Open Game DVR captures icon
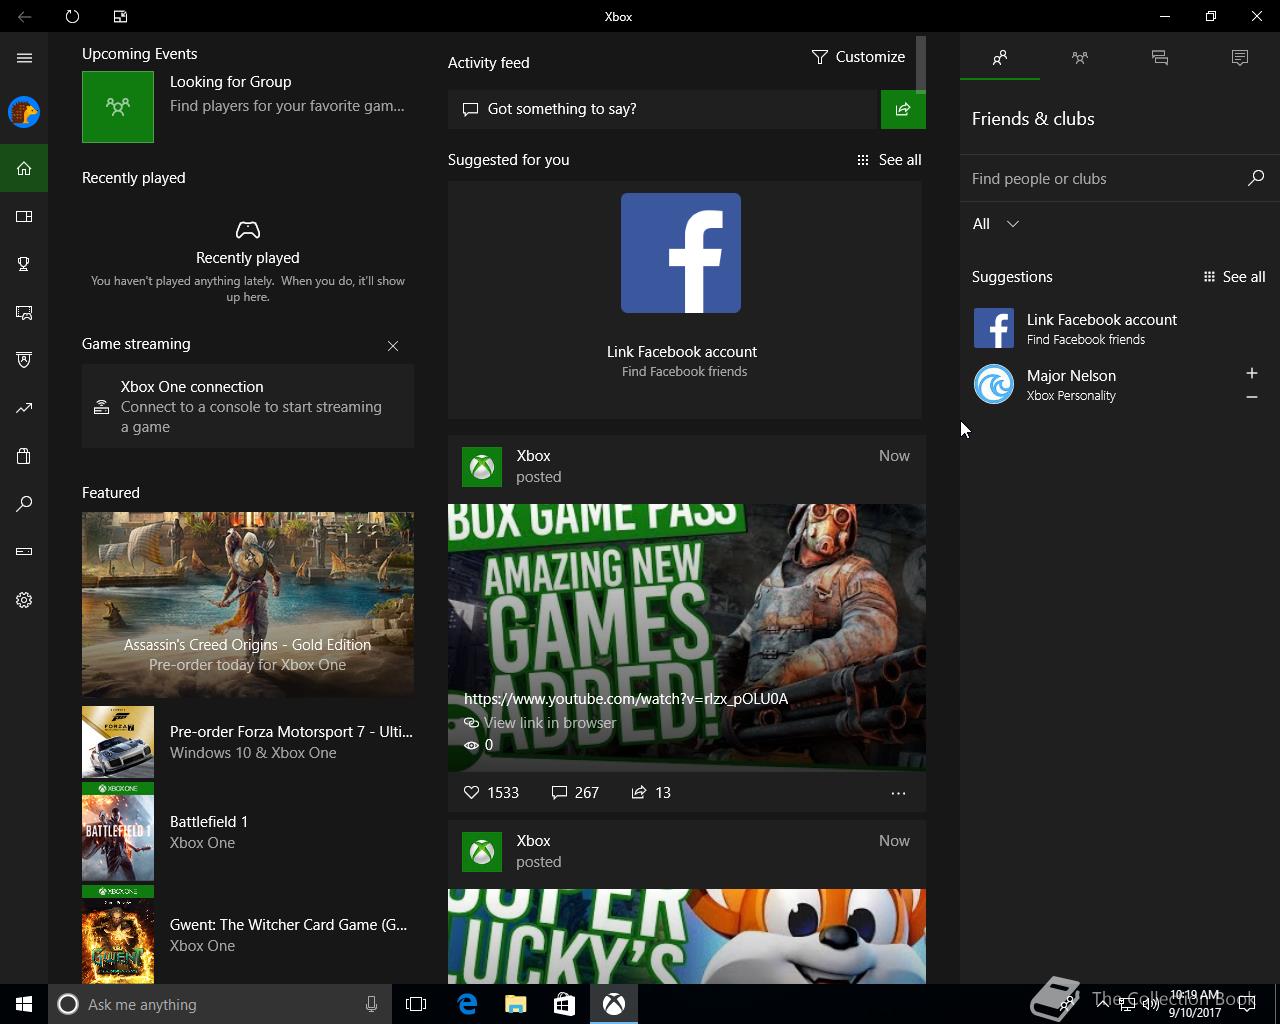1280x1024 pixels. [x=24, y=312]
